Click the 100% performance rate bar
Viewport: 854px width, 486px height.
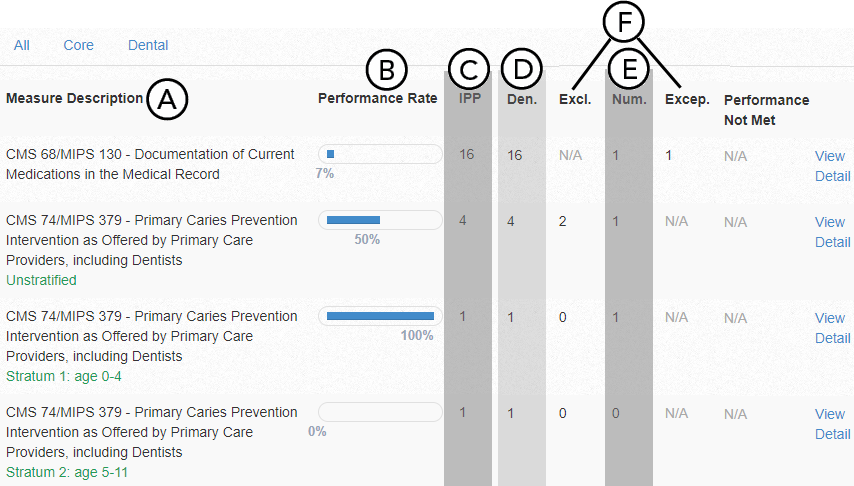pos(380,316)
